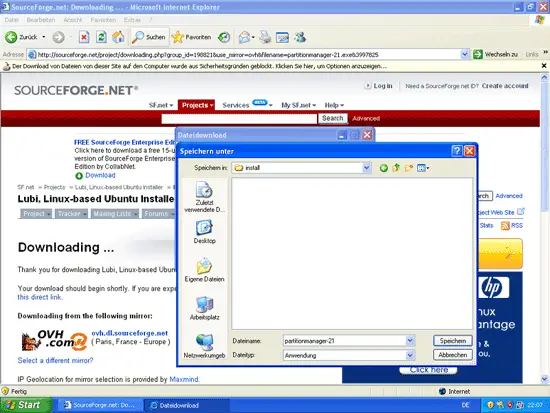Open the Datei menu
The width and height of the screenshot is (550, 413).
12,20
